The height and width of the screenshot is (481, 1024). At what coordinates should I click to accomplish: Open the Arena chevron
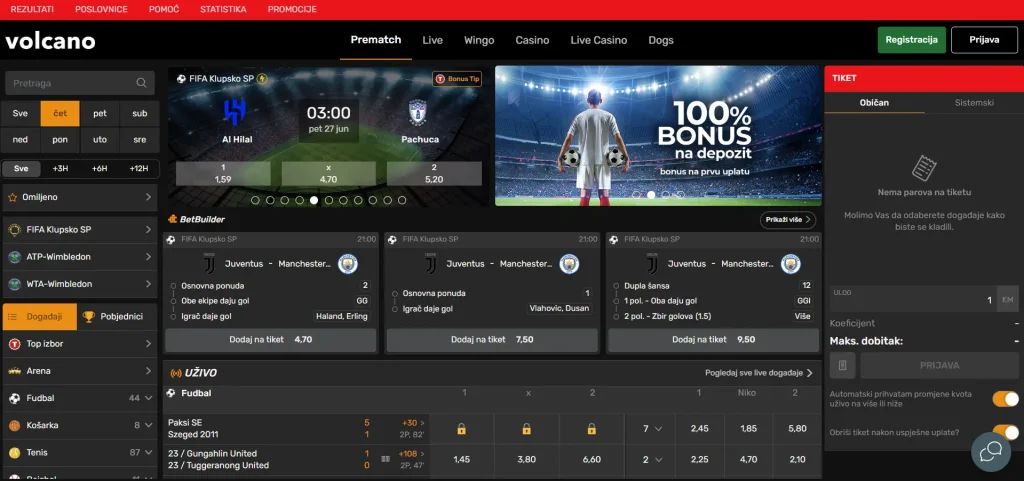148,371
